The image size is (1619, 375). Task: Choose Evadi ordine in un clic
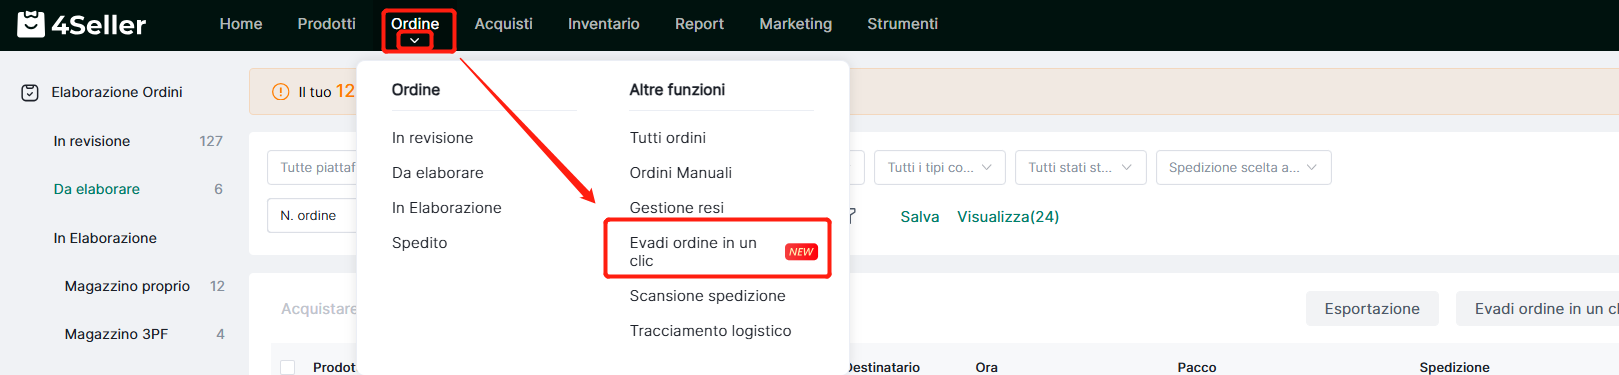(693, 252)
